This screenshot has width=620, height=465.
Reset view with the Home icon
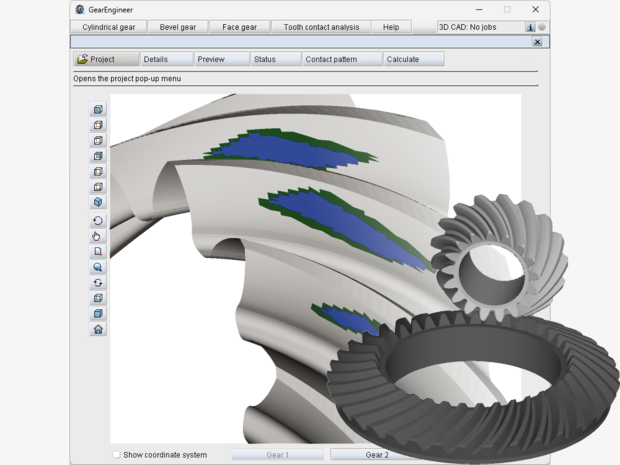tap(98, 329)
